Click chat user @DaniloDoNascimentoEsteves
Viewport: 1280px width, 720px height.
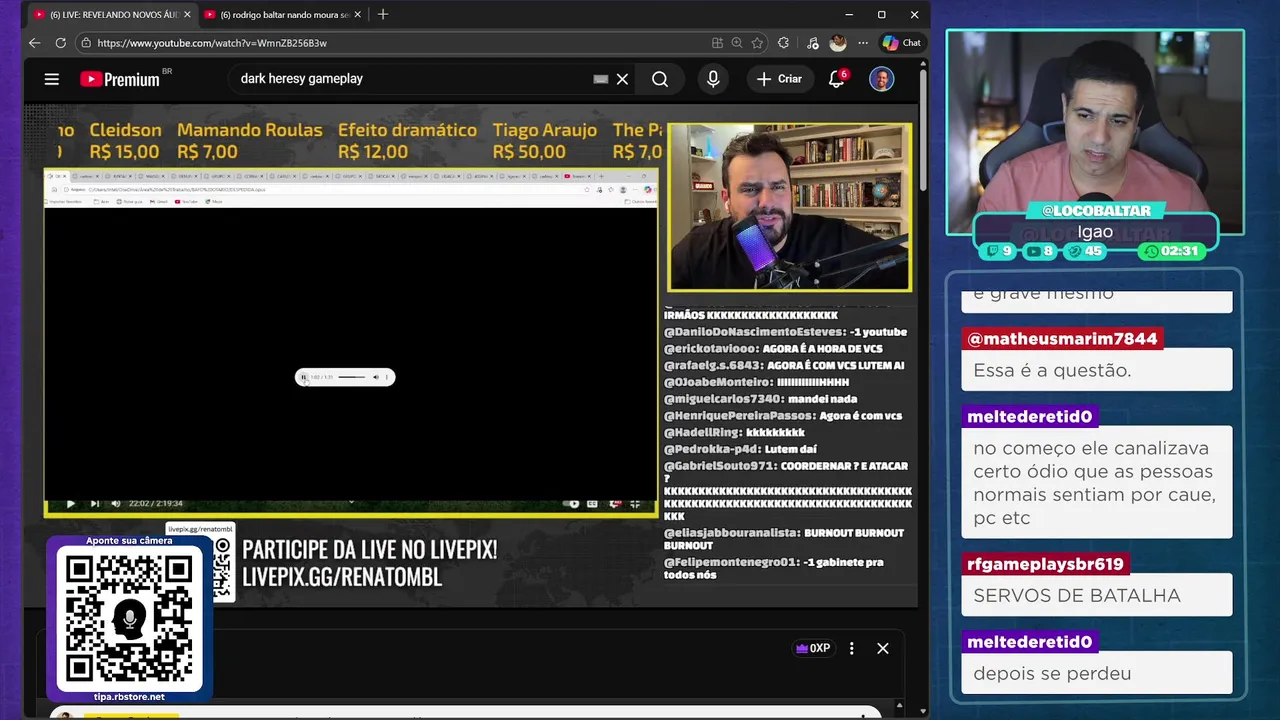pos(754,332)
